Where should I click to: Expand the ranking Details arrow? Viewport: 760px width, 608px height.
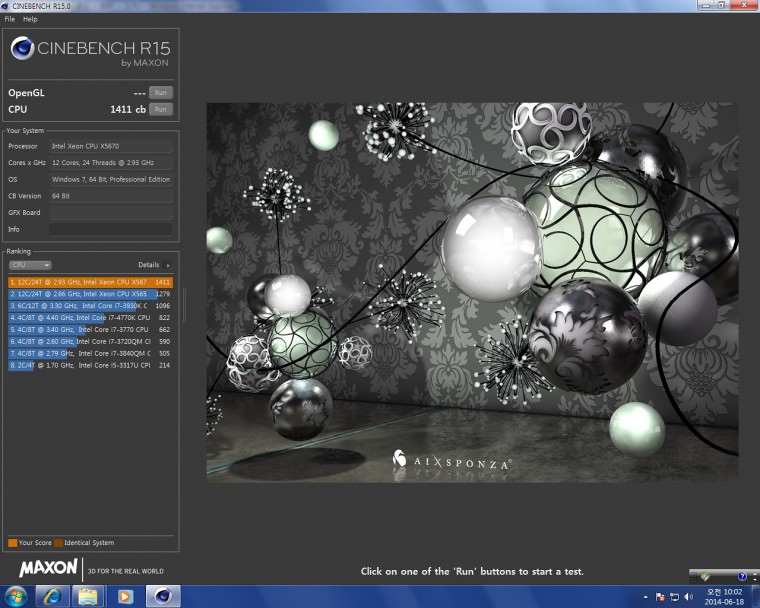pyautogui.click(x=168, y=265)
